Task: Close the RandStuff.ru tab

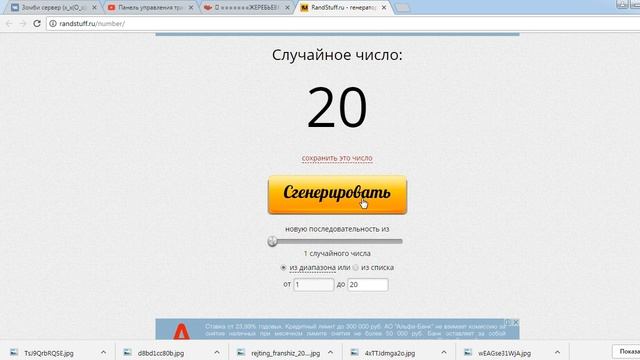Action: [x=384, y=8]
